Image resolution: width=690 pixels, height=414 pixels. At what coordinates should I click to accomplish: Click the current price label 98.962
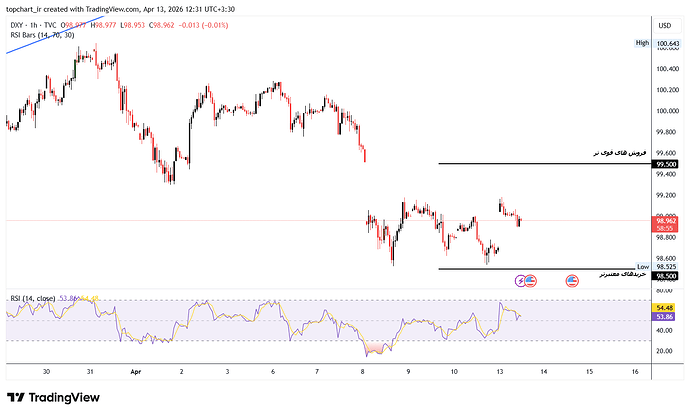(x=666, y=221)
